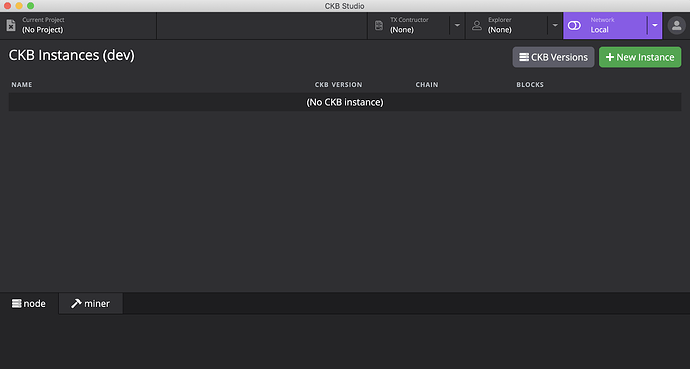
Task: Expand the Network dropdown arrow
Action: click(655, 26)
